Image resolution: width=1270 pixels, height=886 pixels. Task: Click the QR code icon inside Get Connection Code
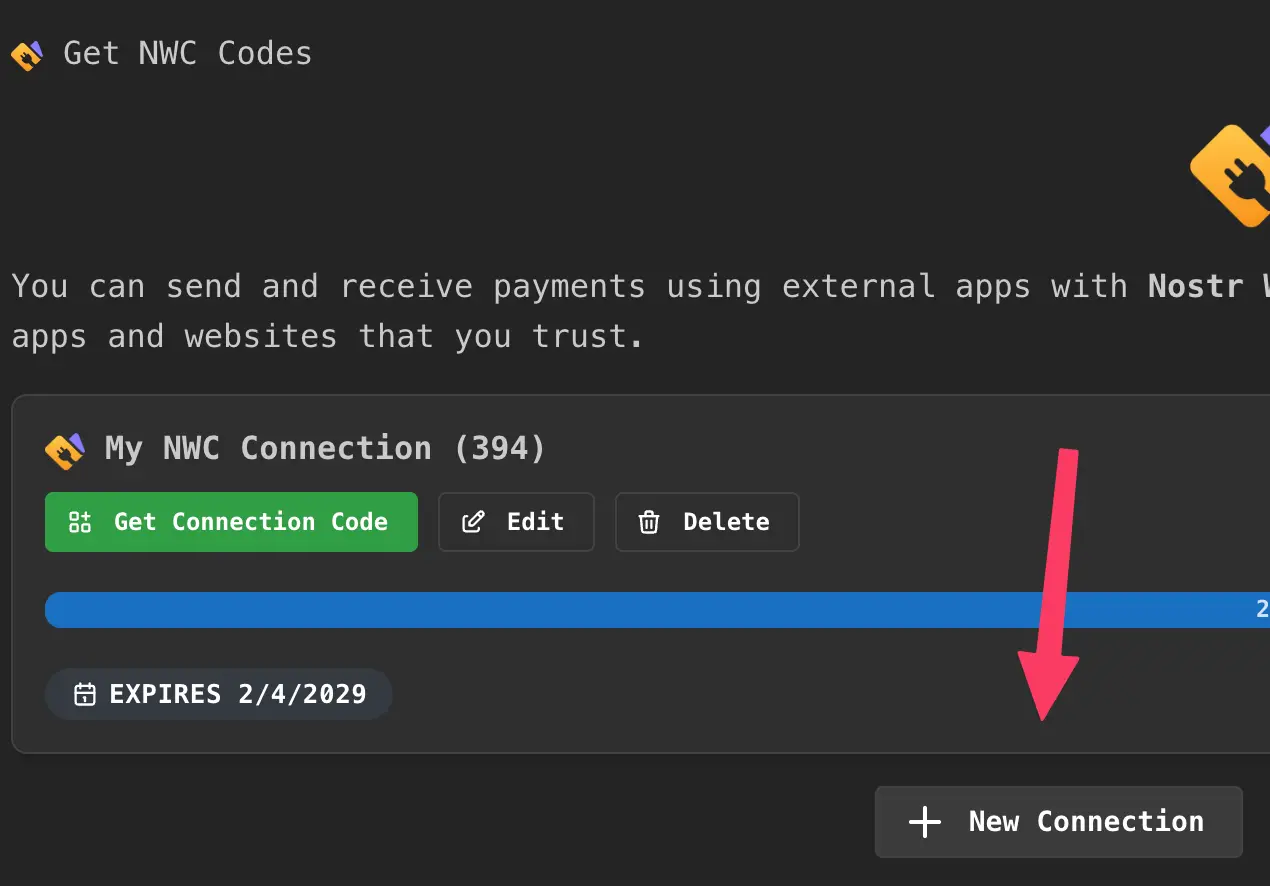click(78, 521)
